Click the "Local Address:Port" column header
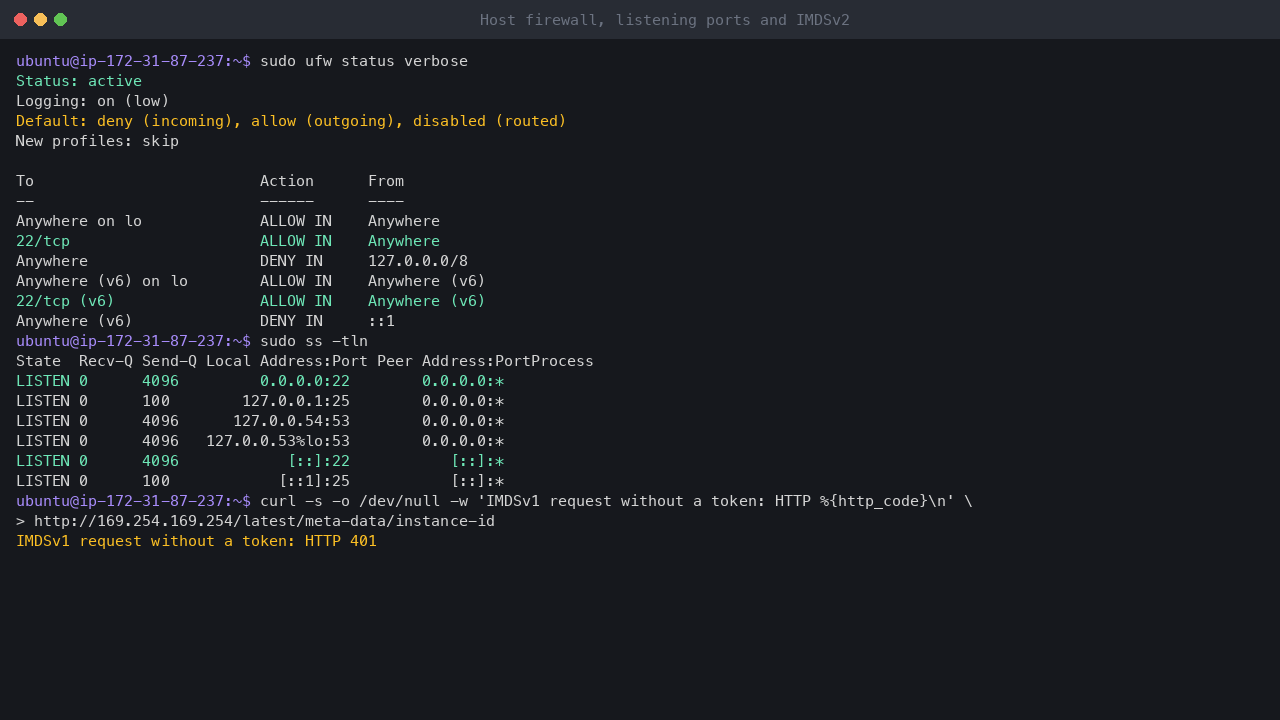This screenshot has height=720, width=1280. click(x=287, y=361)
